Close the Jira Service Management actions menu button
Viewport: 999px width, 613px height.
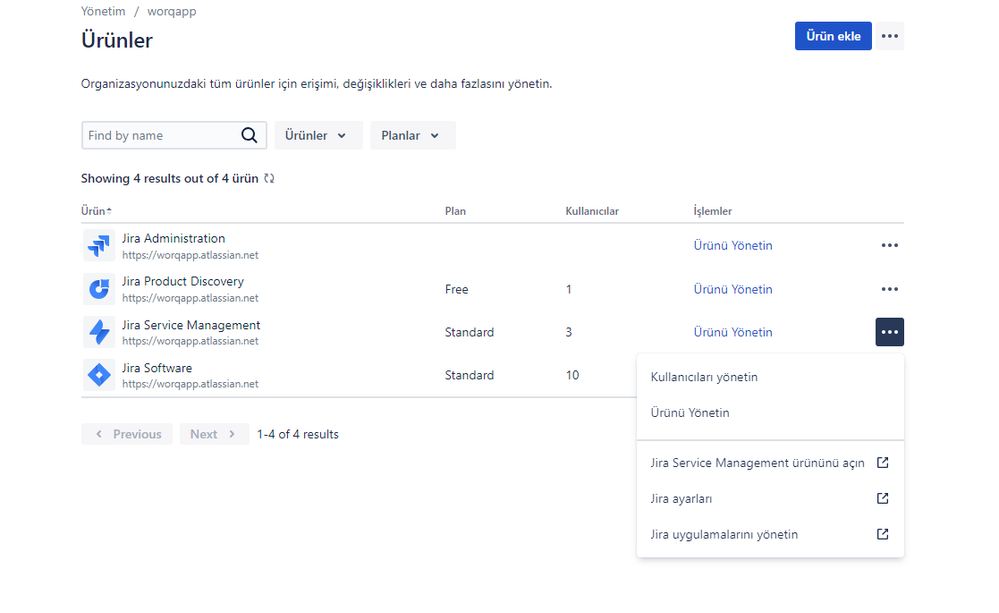click(889, 332)
